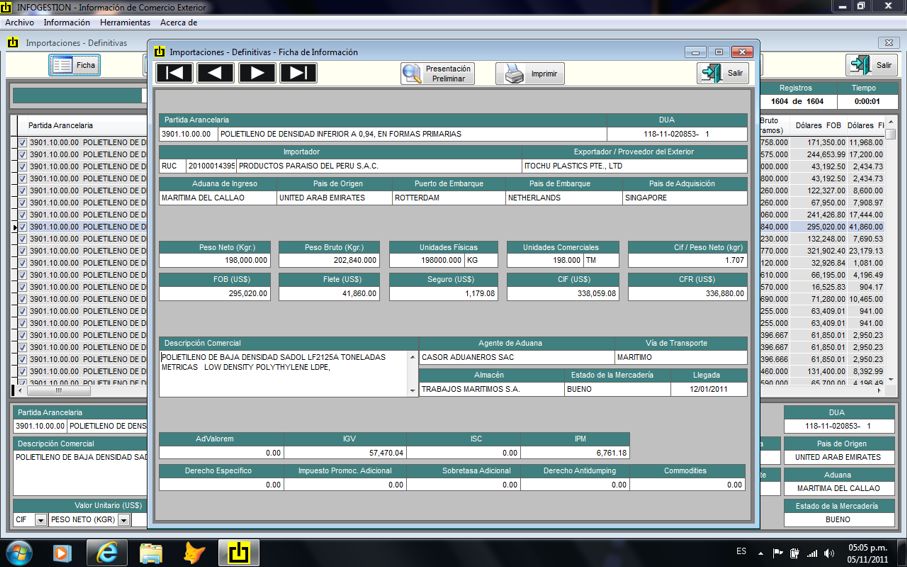Advance to the next record arrow

[x=257, y=73]
